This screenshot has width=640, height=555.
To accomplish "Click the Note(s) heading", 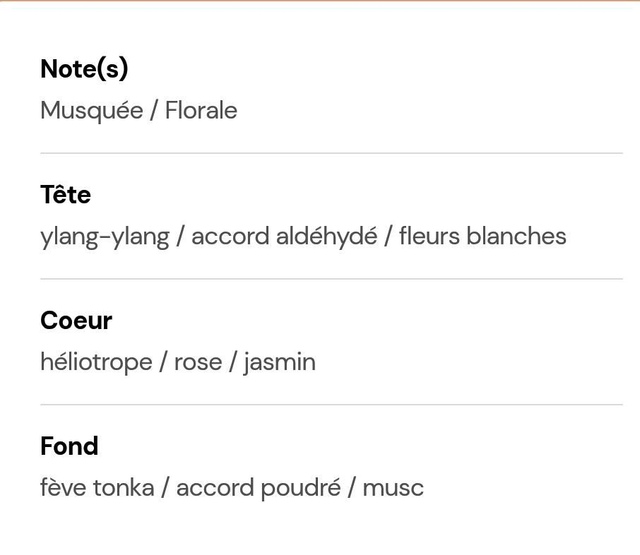I will [x=84, y=69].
